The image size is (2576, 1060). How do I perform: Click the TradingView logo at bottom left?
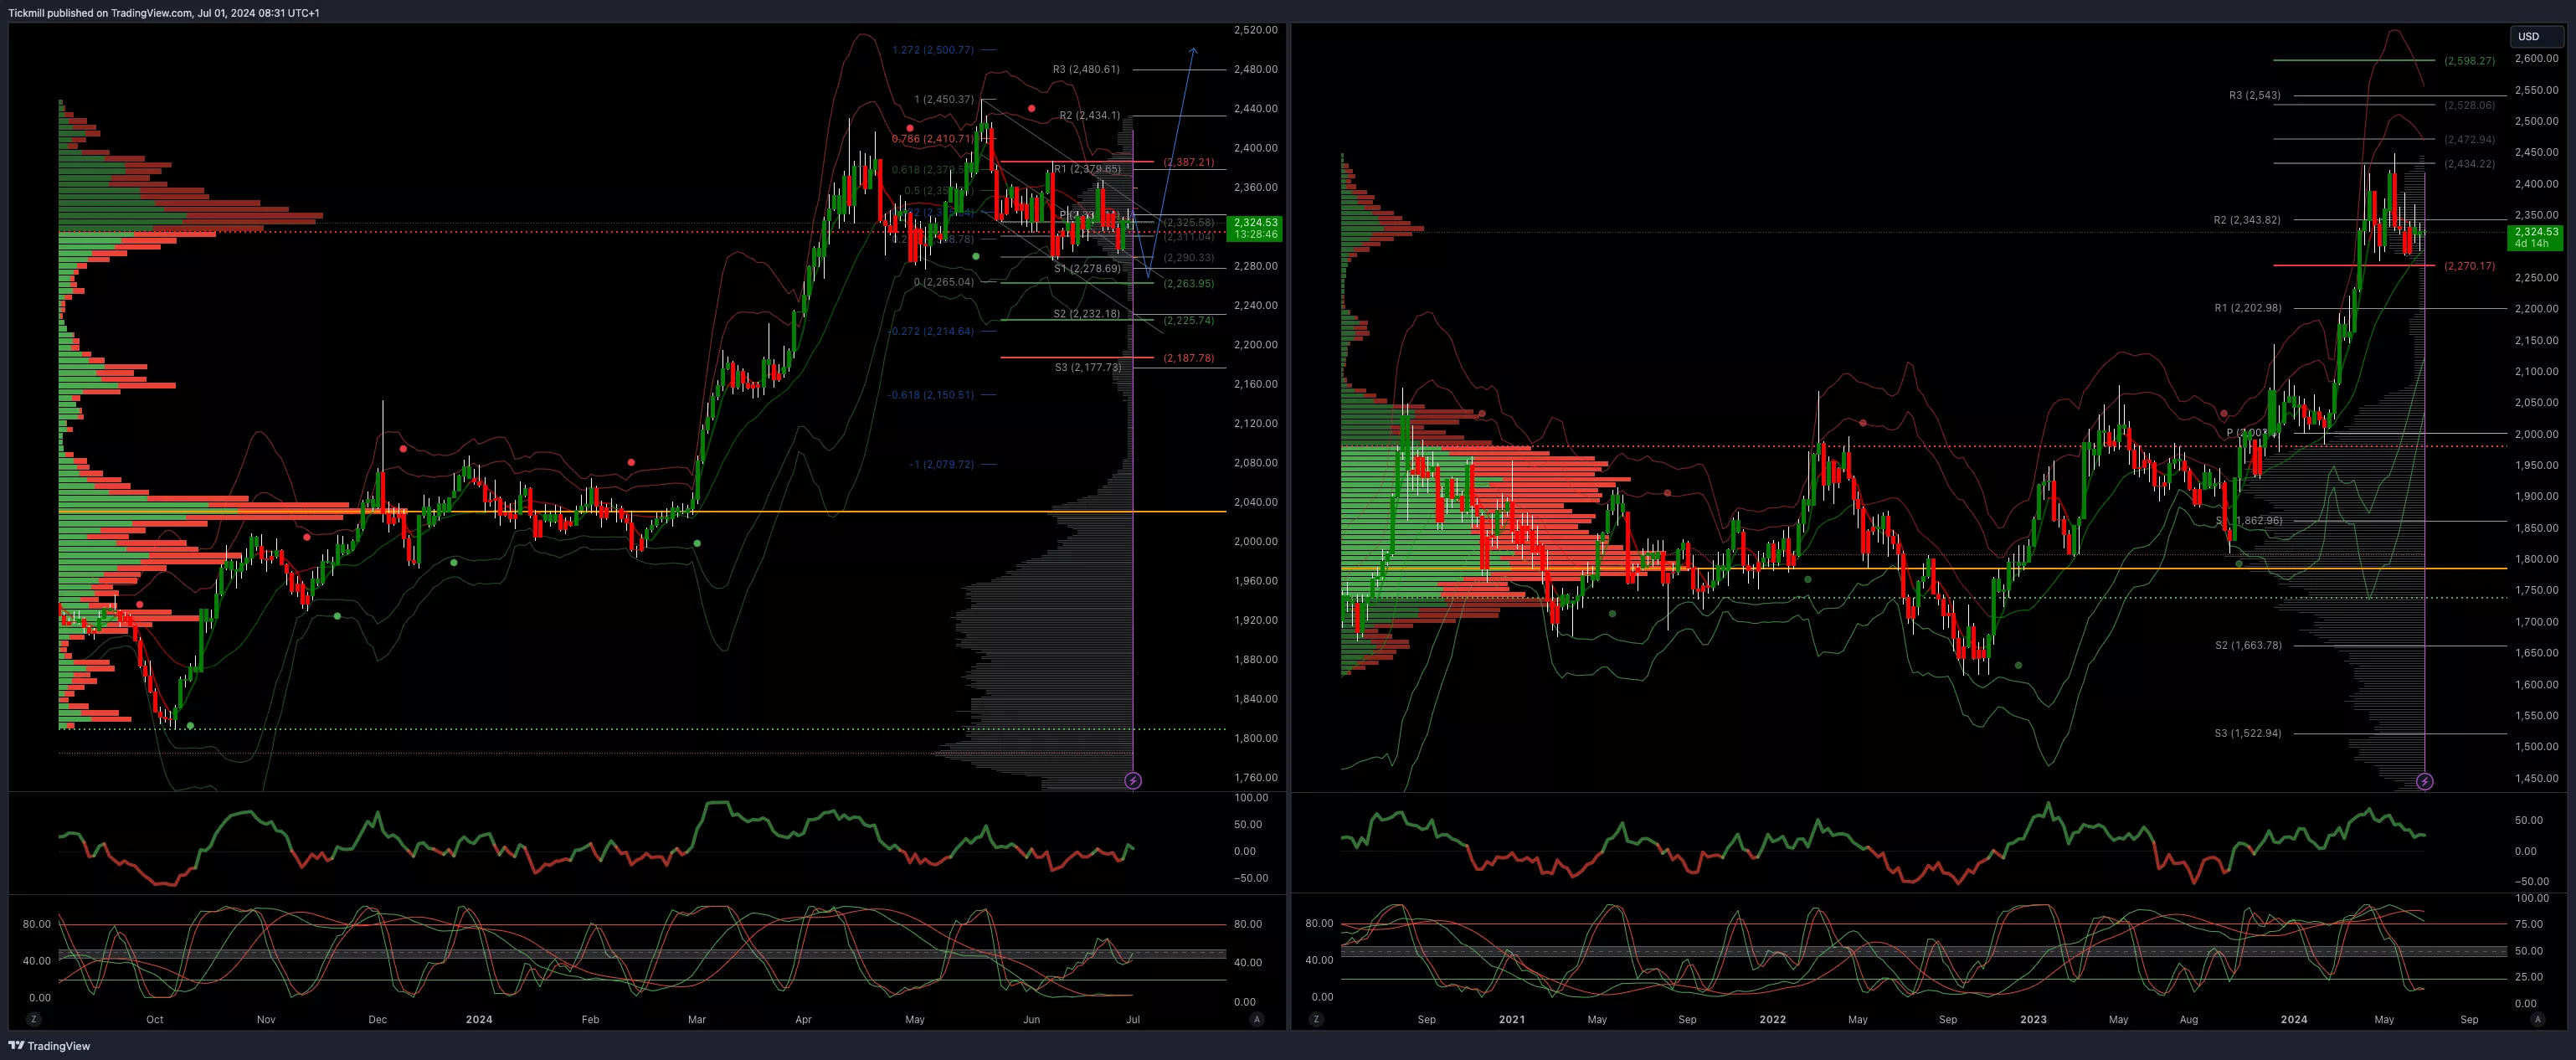pos(49,1045)
